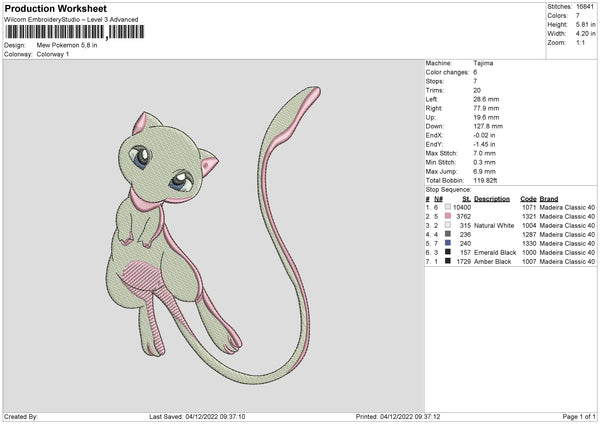
Task: Click 'Madeira Classic 40' in the 1330 row
Action: pyautogui.click(x=567, y=244)
